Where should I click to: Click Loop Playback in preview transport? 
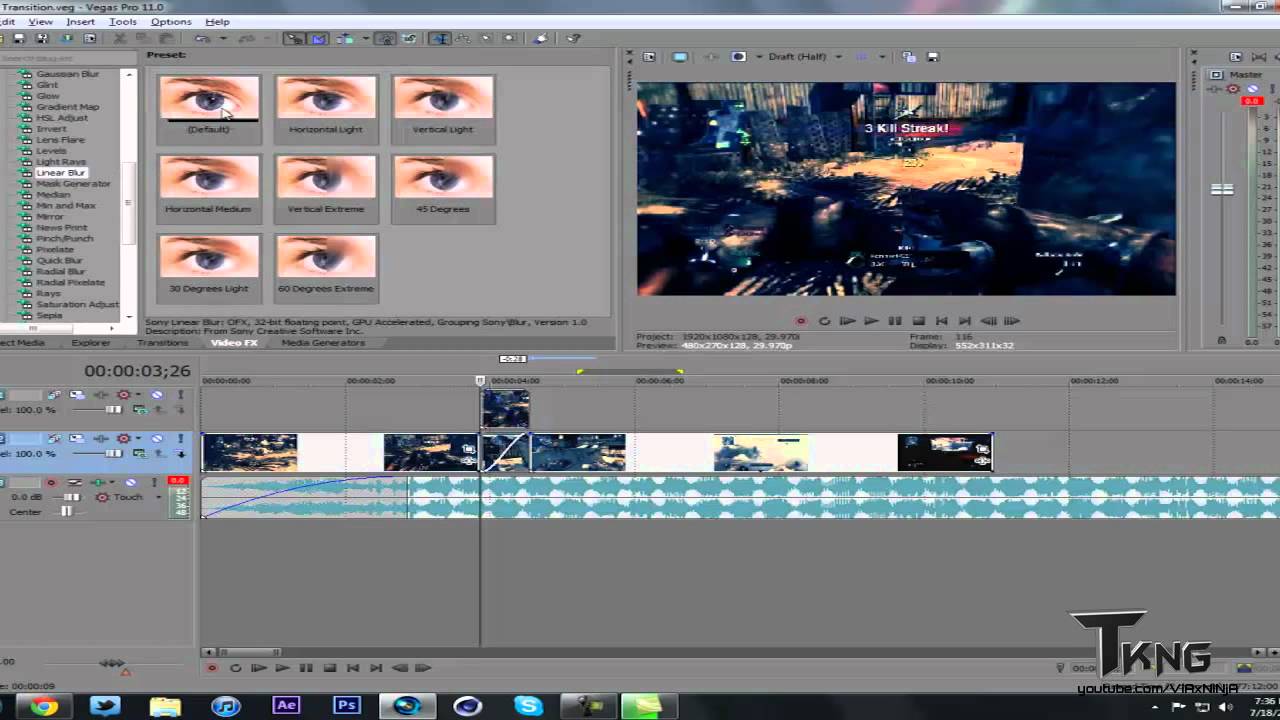824,321
